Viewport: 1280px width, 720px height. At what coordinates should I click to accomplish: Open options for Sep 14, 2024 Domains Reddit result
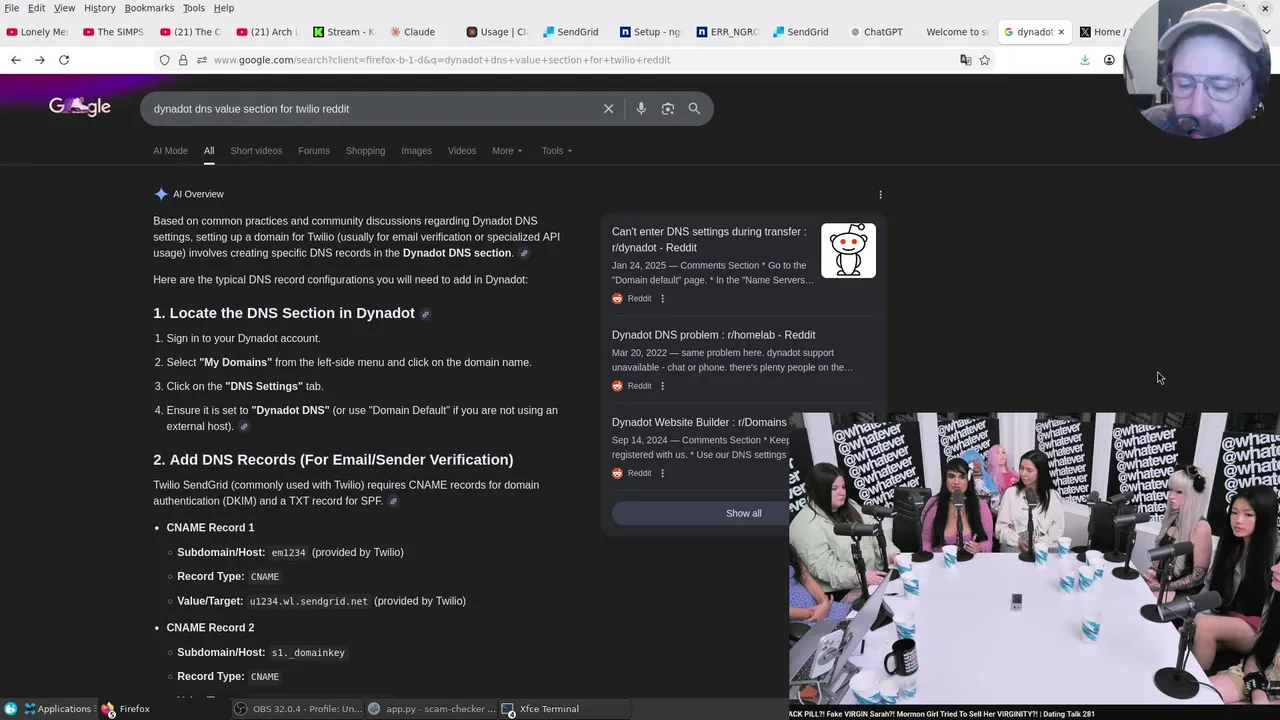click(662, 473)
